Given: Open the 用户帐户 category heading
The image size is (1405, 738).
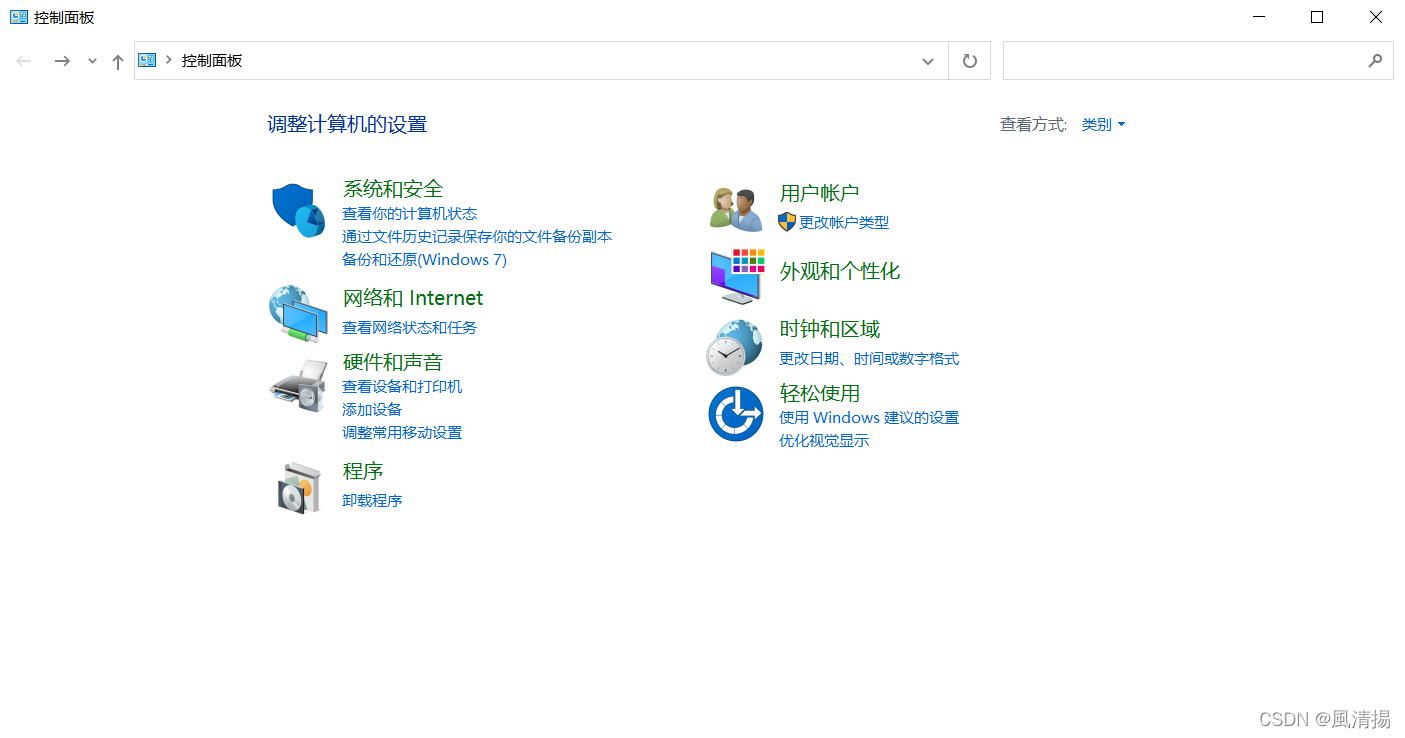Looking at the screenshot, I should click(x=820, y=193).
